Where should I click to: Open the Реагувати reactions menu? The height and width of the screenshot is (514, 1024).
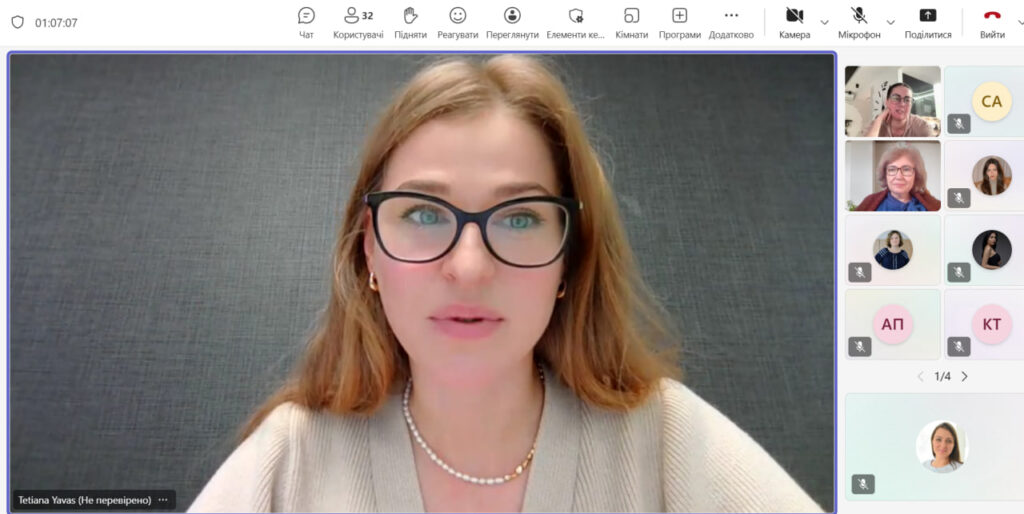[457, 22]
